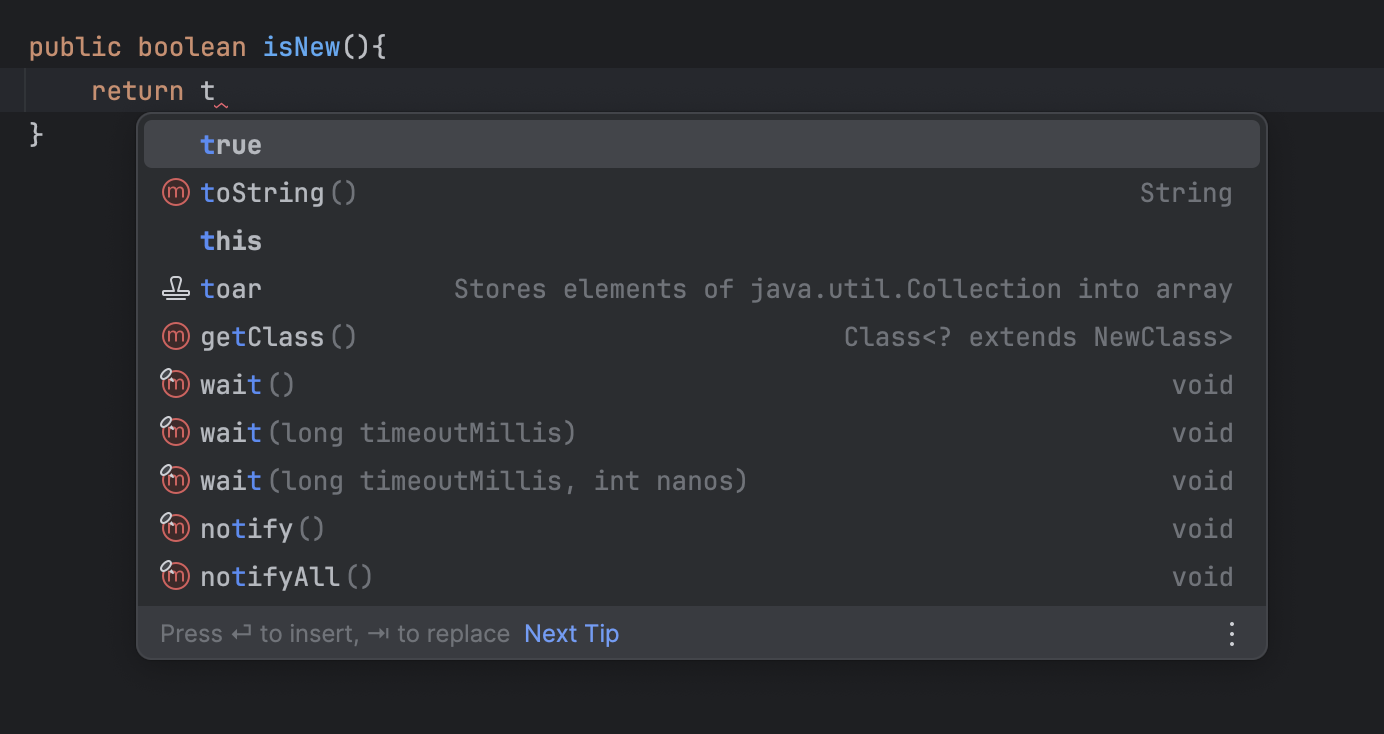The image size is (1384, 734).
Task: Click the closing brace of isNew
Action: pyautogui.click(x=35, y=133)
